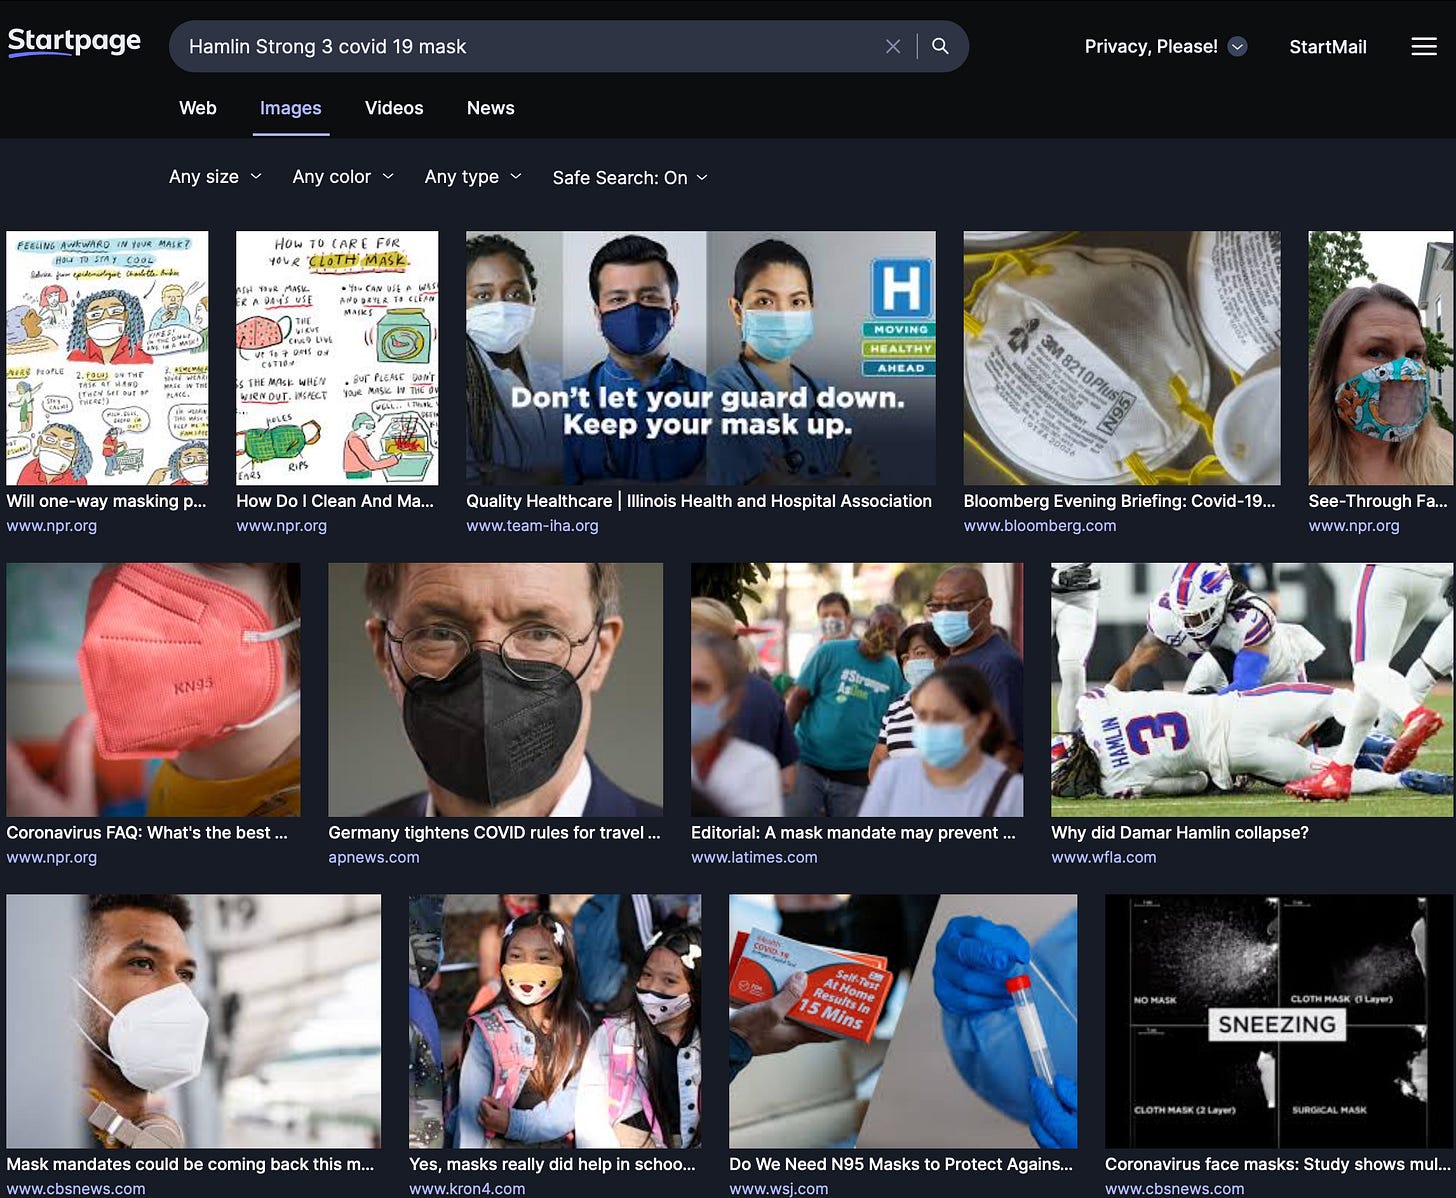Switch to the Web tab
Screen dimensions: 1456x1198
[x=198, y=108]
